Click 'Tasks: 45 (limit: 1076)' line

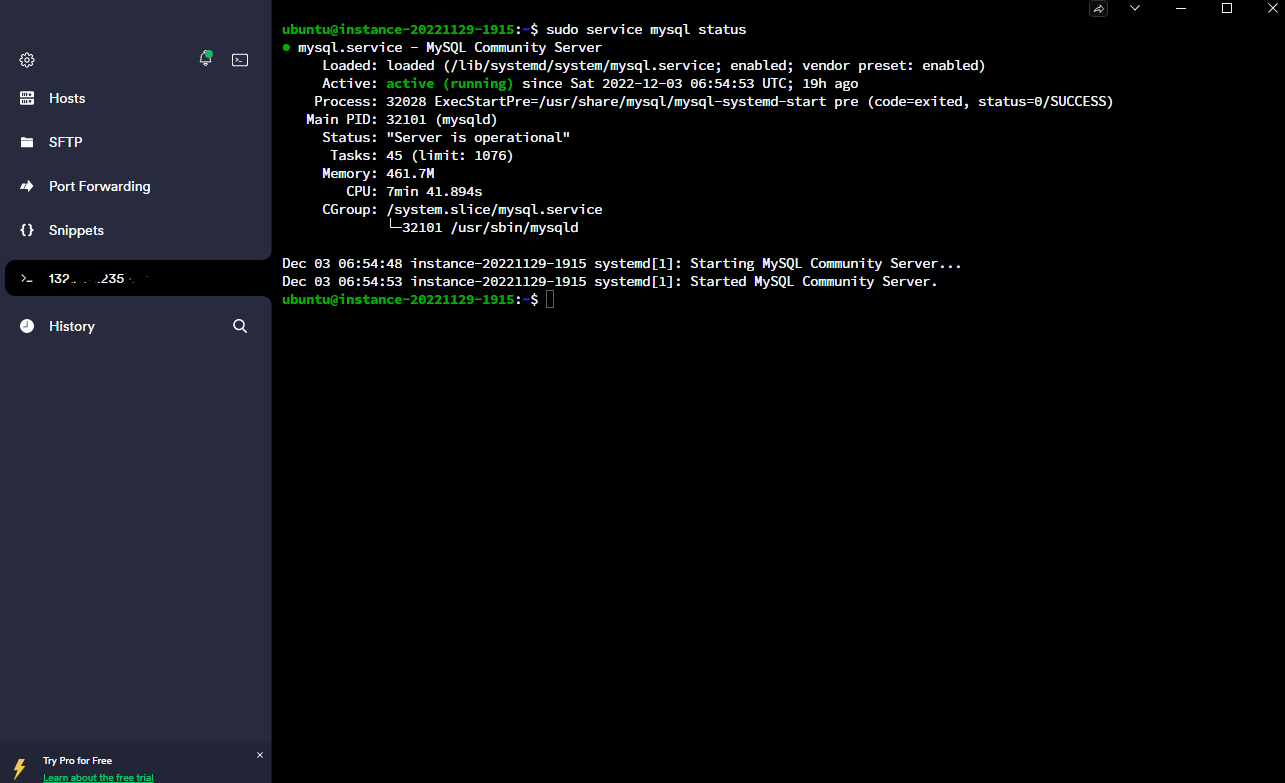[422, 156]
